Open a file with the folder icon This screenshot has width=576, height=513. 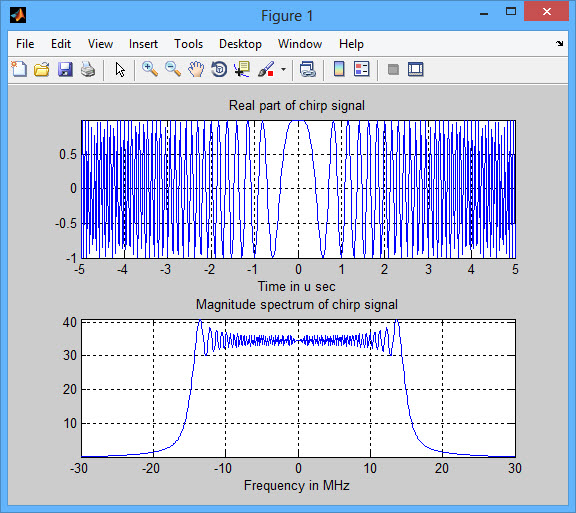(x=42, y=69)
